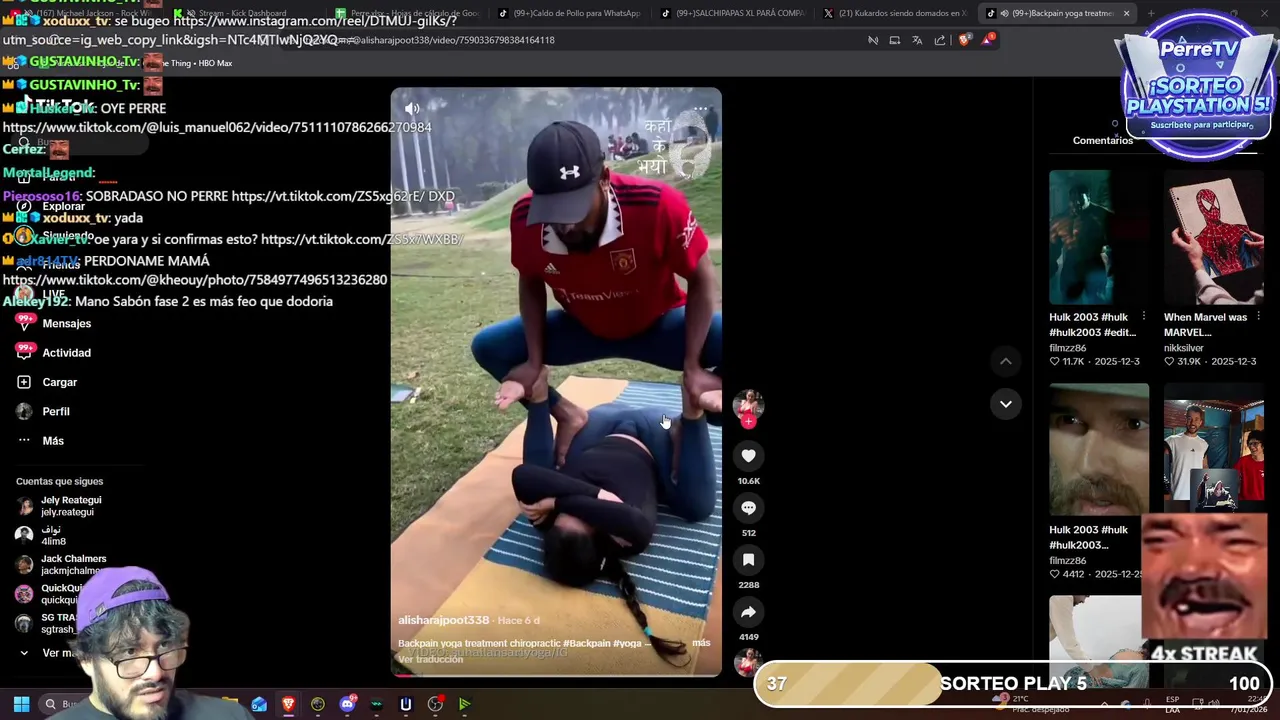Switch to Stream Kick Dashboard tab
1280x720 pixels.
click(243, 13)
